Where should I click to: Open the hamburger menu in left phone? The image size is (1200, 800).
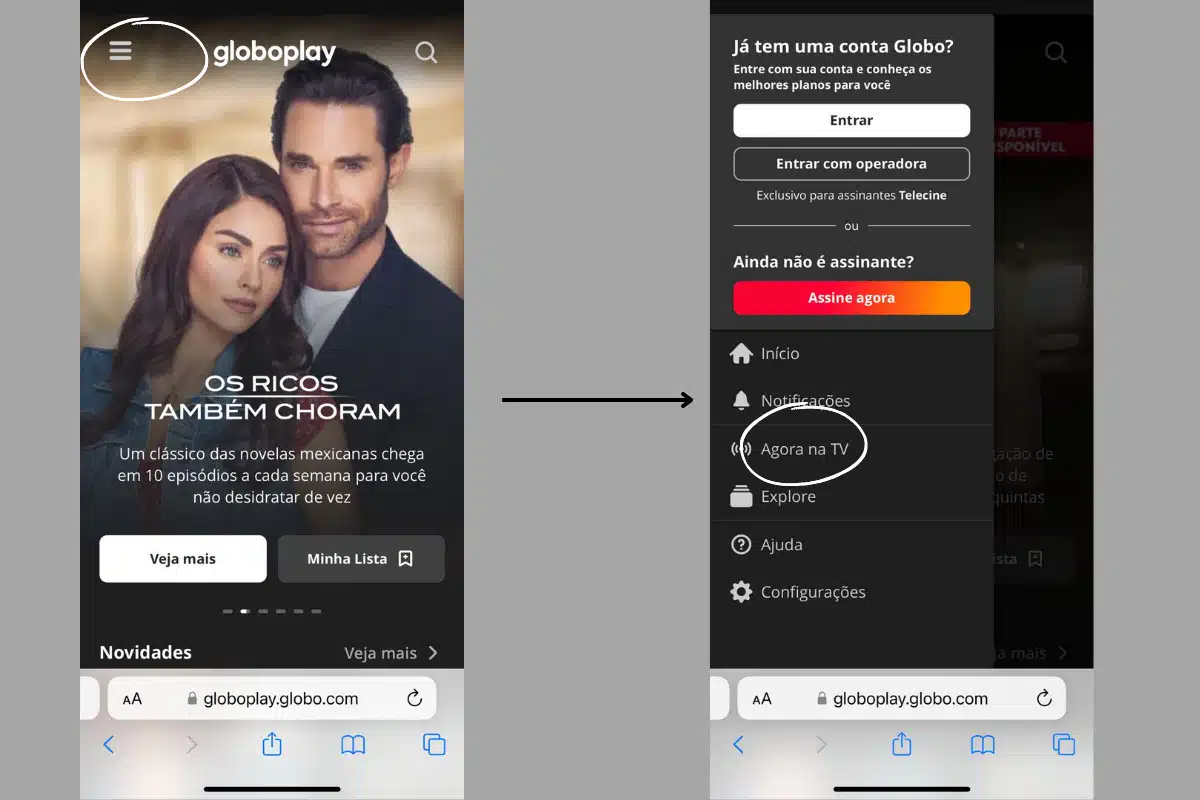[x=120, y=51]
